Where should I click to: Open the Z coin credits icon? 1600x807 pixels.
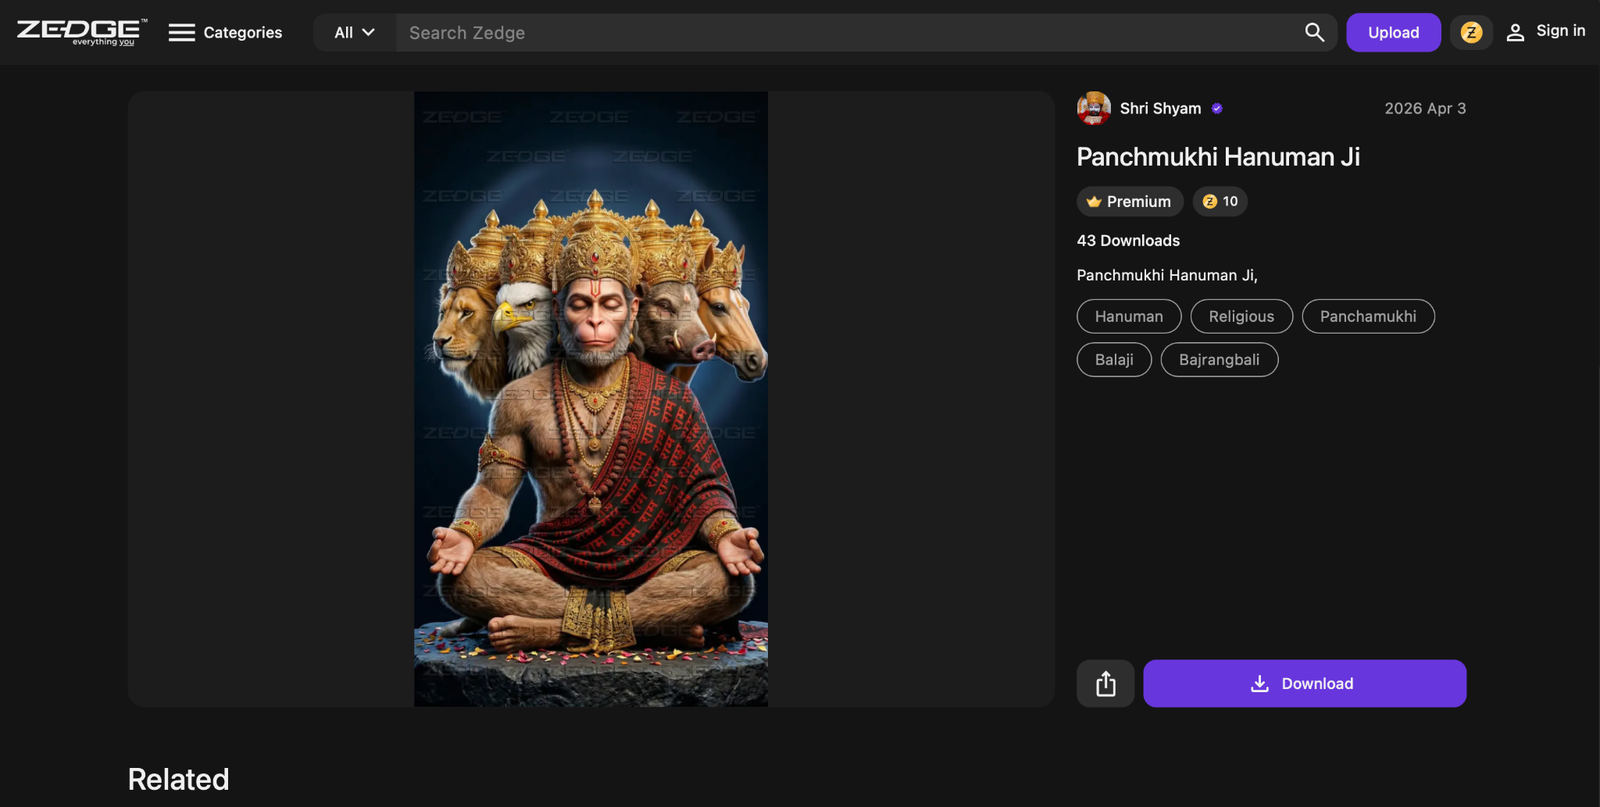click(1471, 33)
